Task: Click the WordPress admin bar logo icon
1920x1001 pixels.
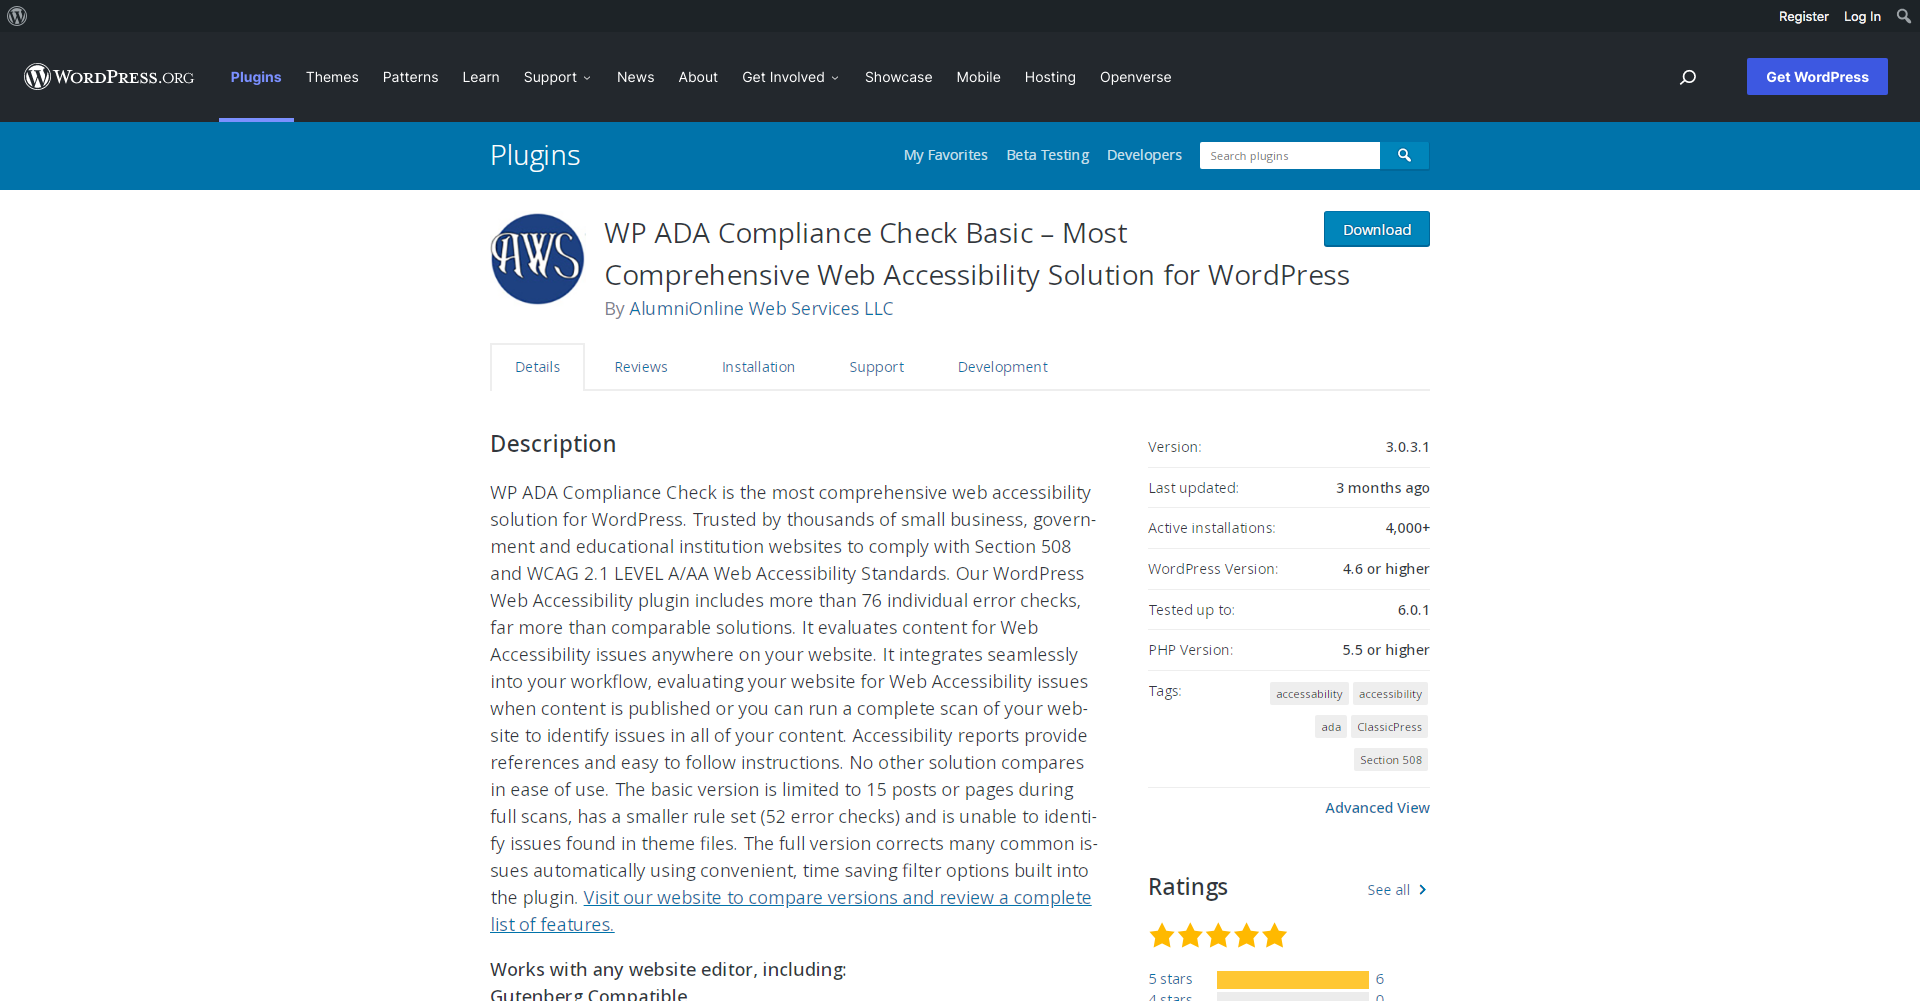Action: click(17, 16)
